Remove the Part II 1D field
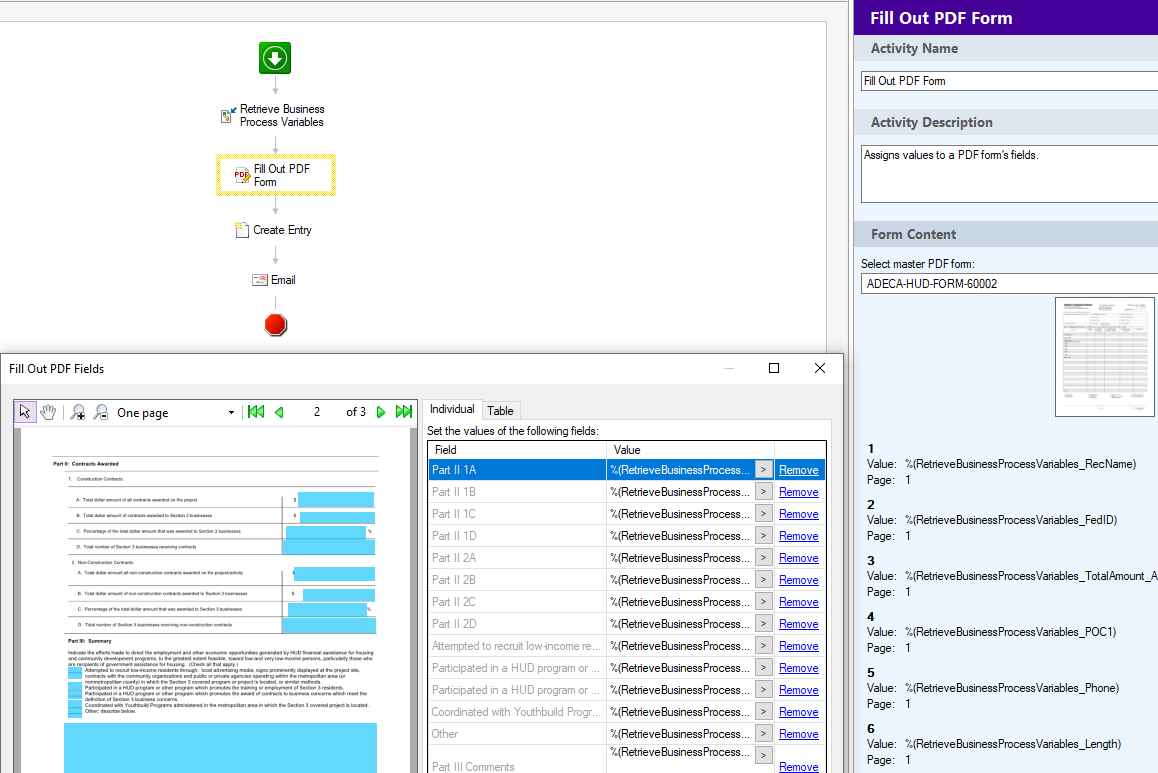Image resolution: width=1158 pixels, height=773 pixels. click(798, 536)
